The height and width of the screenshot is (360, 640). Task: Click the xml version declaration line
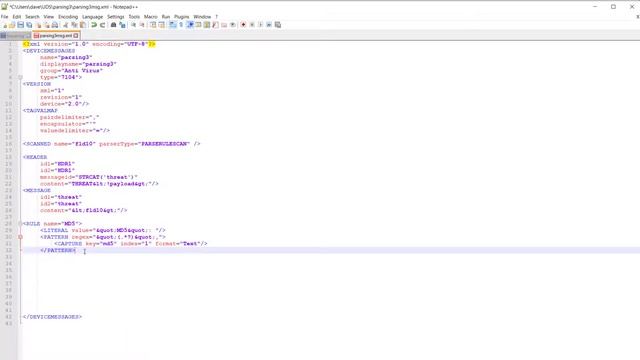tap(89, 44)
